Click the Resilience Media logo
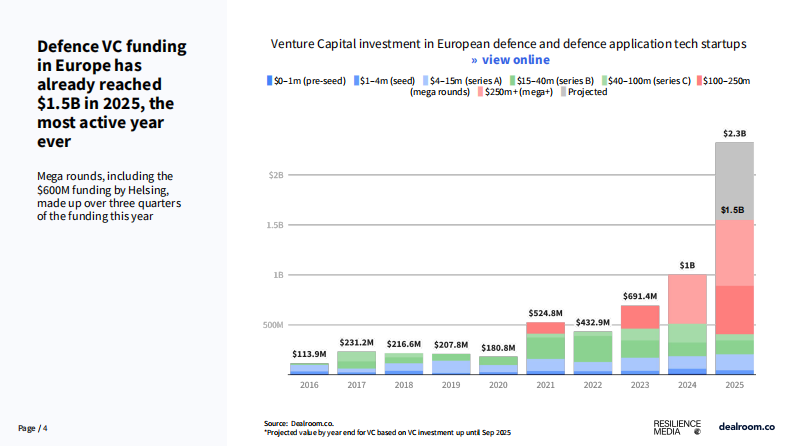The image size is (793, 446). [x=673, y=426]
